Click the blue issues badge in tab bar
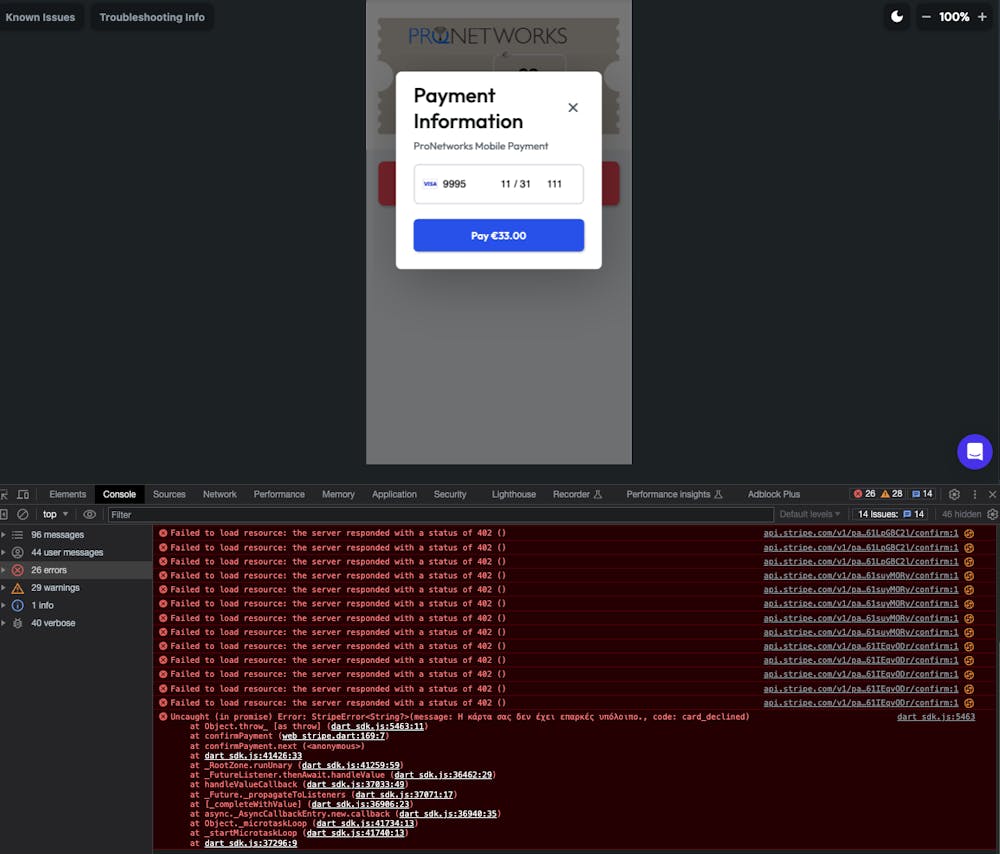 coord(922,494)
